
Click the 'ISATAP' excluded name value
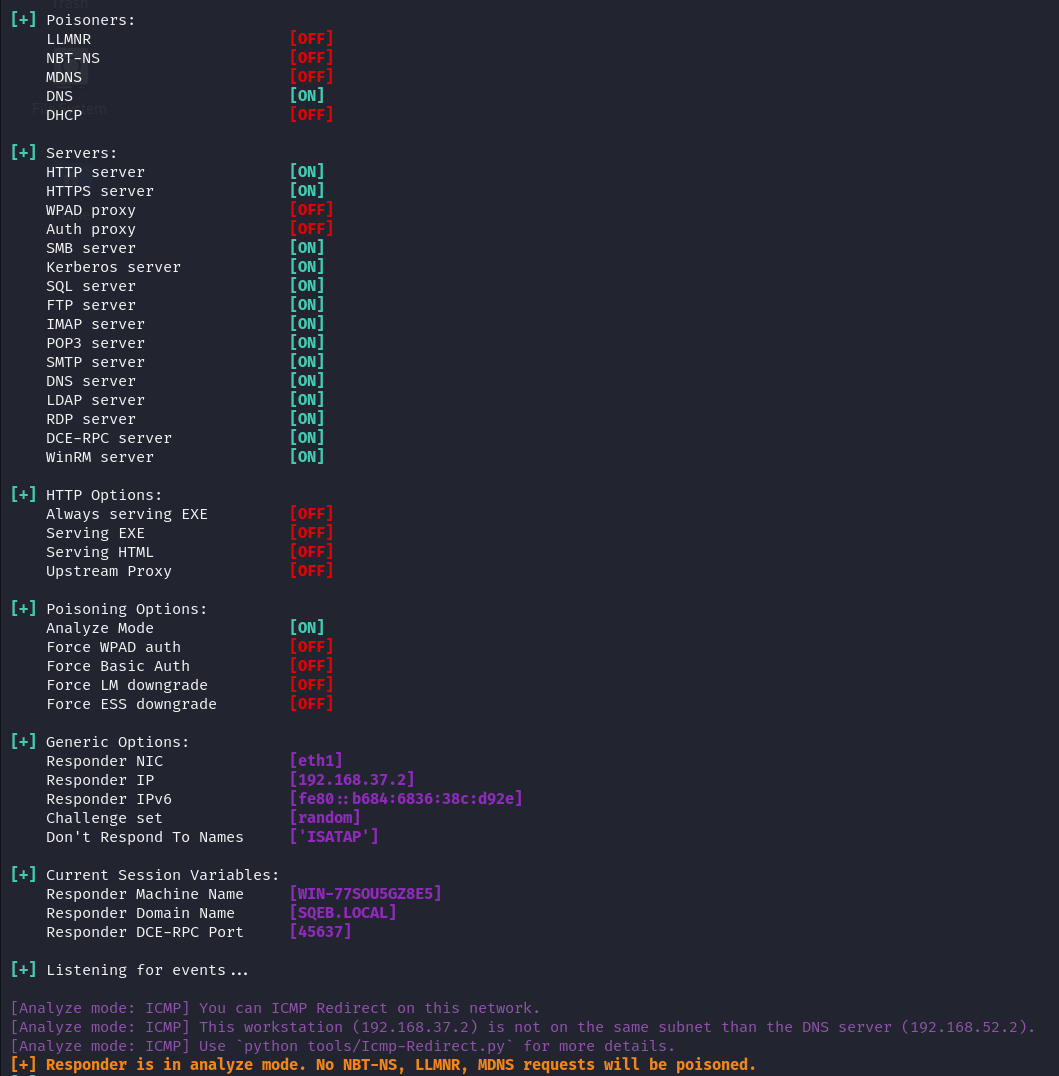point(334,836)
